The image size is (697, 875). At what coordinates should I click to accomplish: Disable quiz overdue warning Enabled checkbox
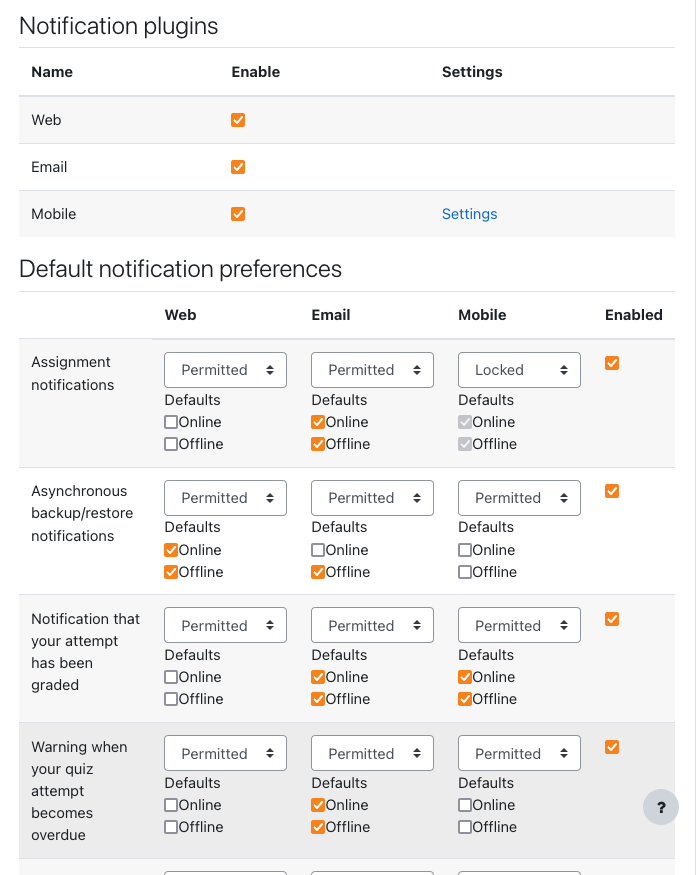612,747
